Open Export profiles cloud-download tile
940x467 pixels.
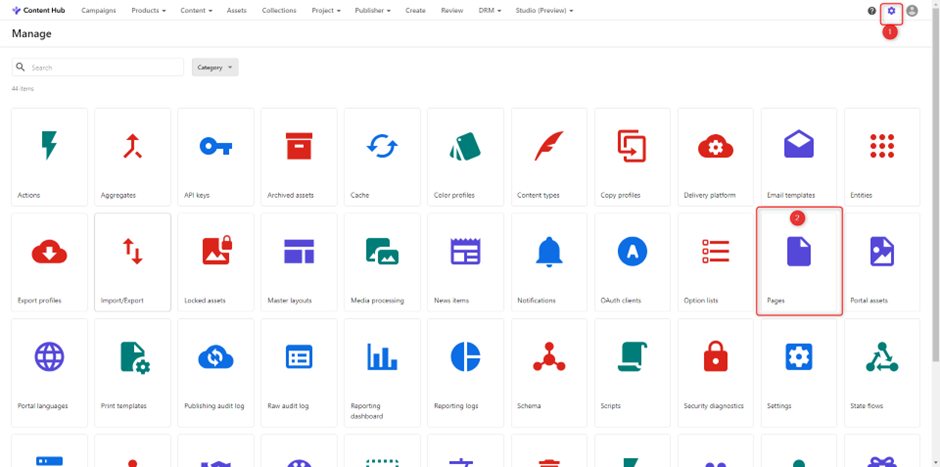pos(49,262)
